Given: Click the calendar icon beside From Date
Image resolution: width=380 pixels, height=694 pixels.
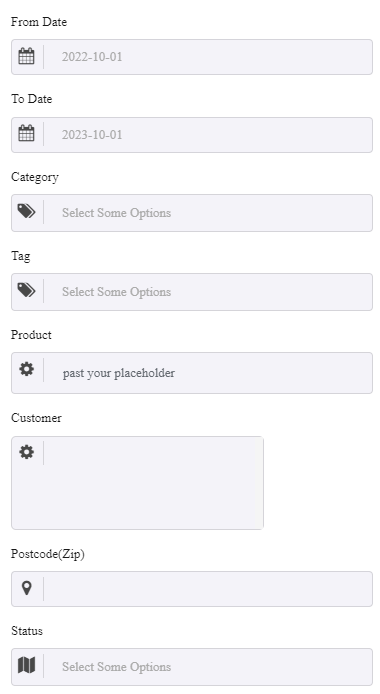Looking at the screenshot, I should (x=27, y=57).
